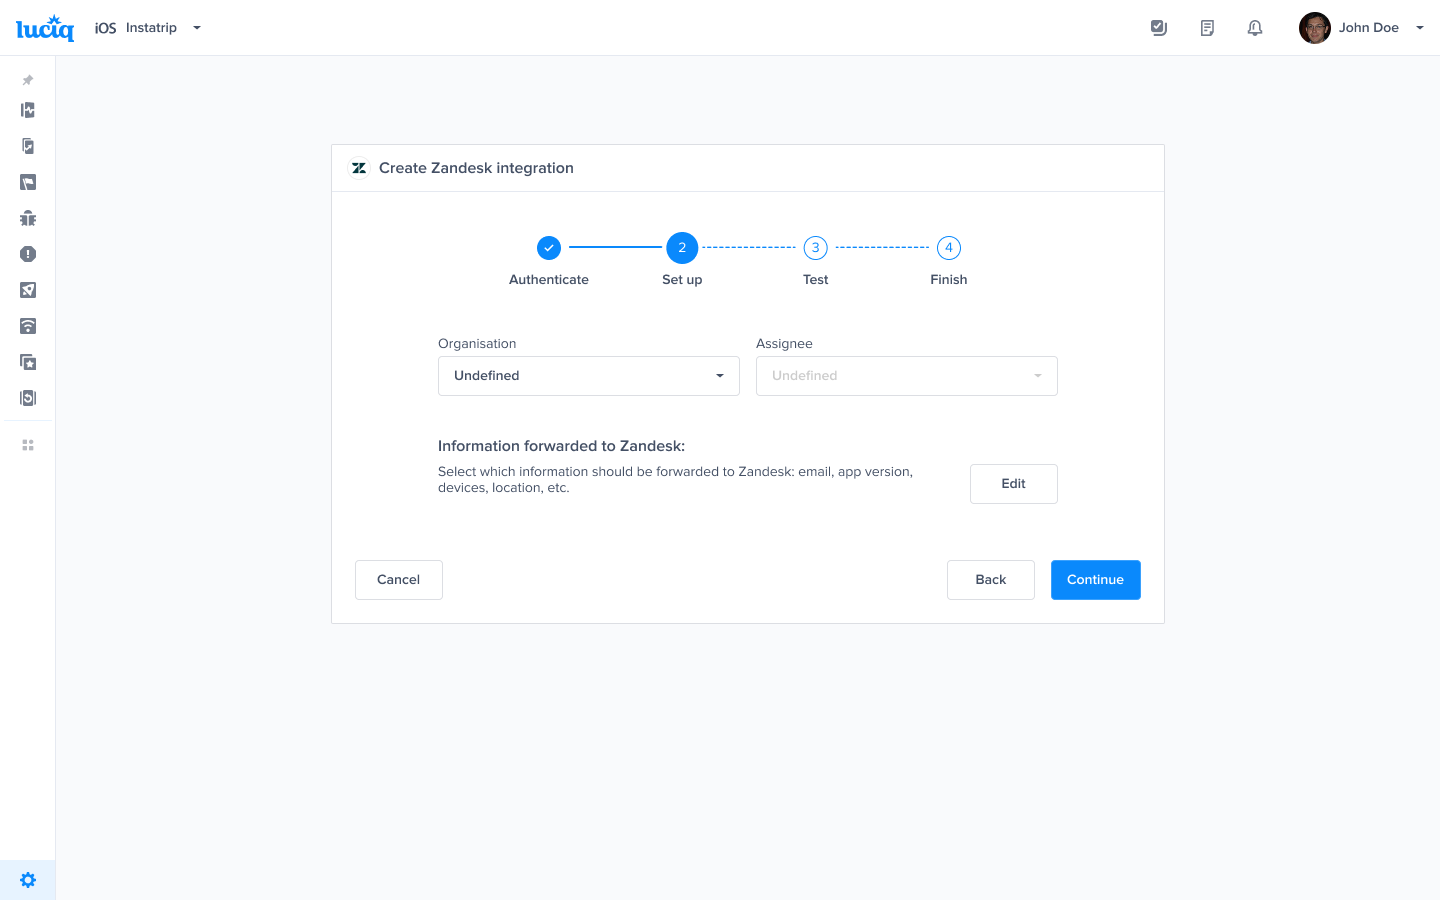Click the starred releases icon in sidebar
Screen dimensions: 1440x900
27,362
